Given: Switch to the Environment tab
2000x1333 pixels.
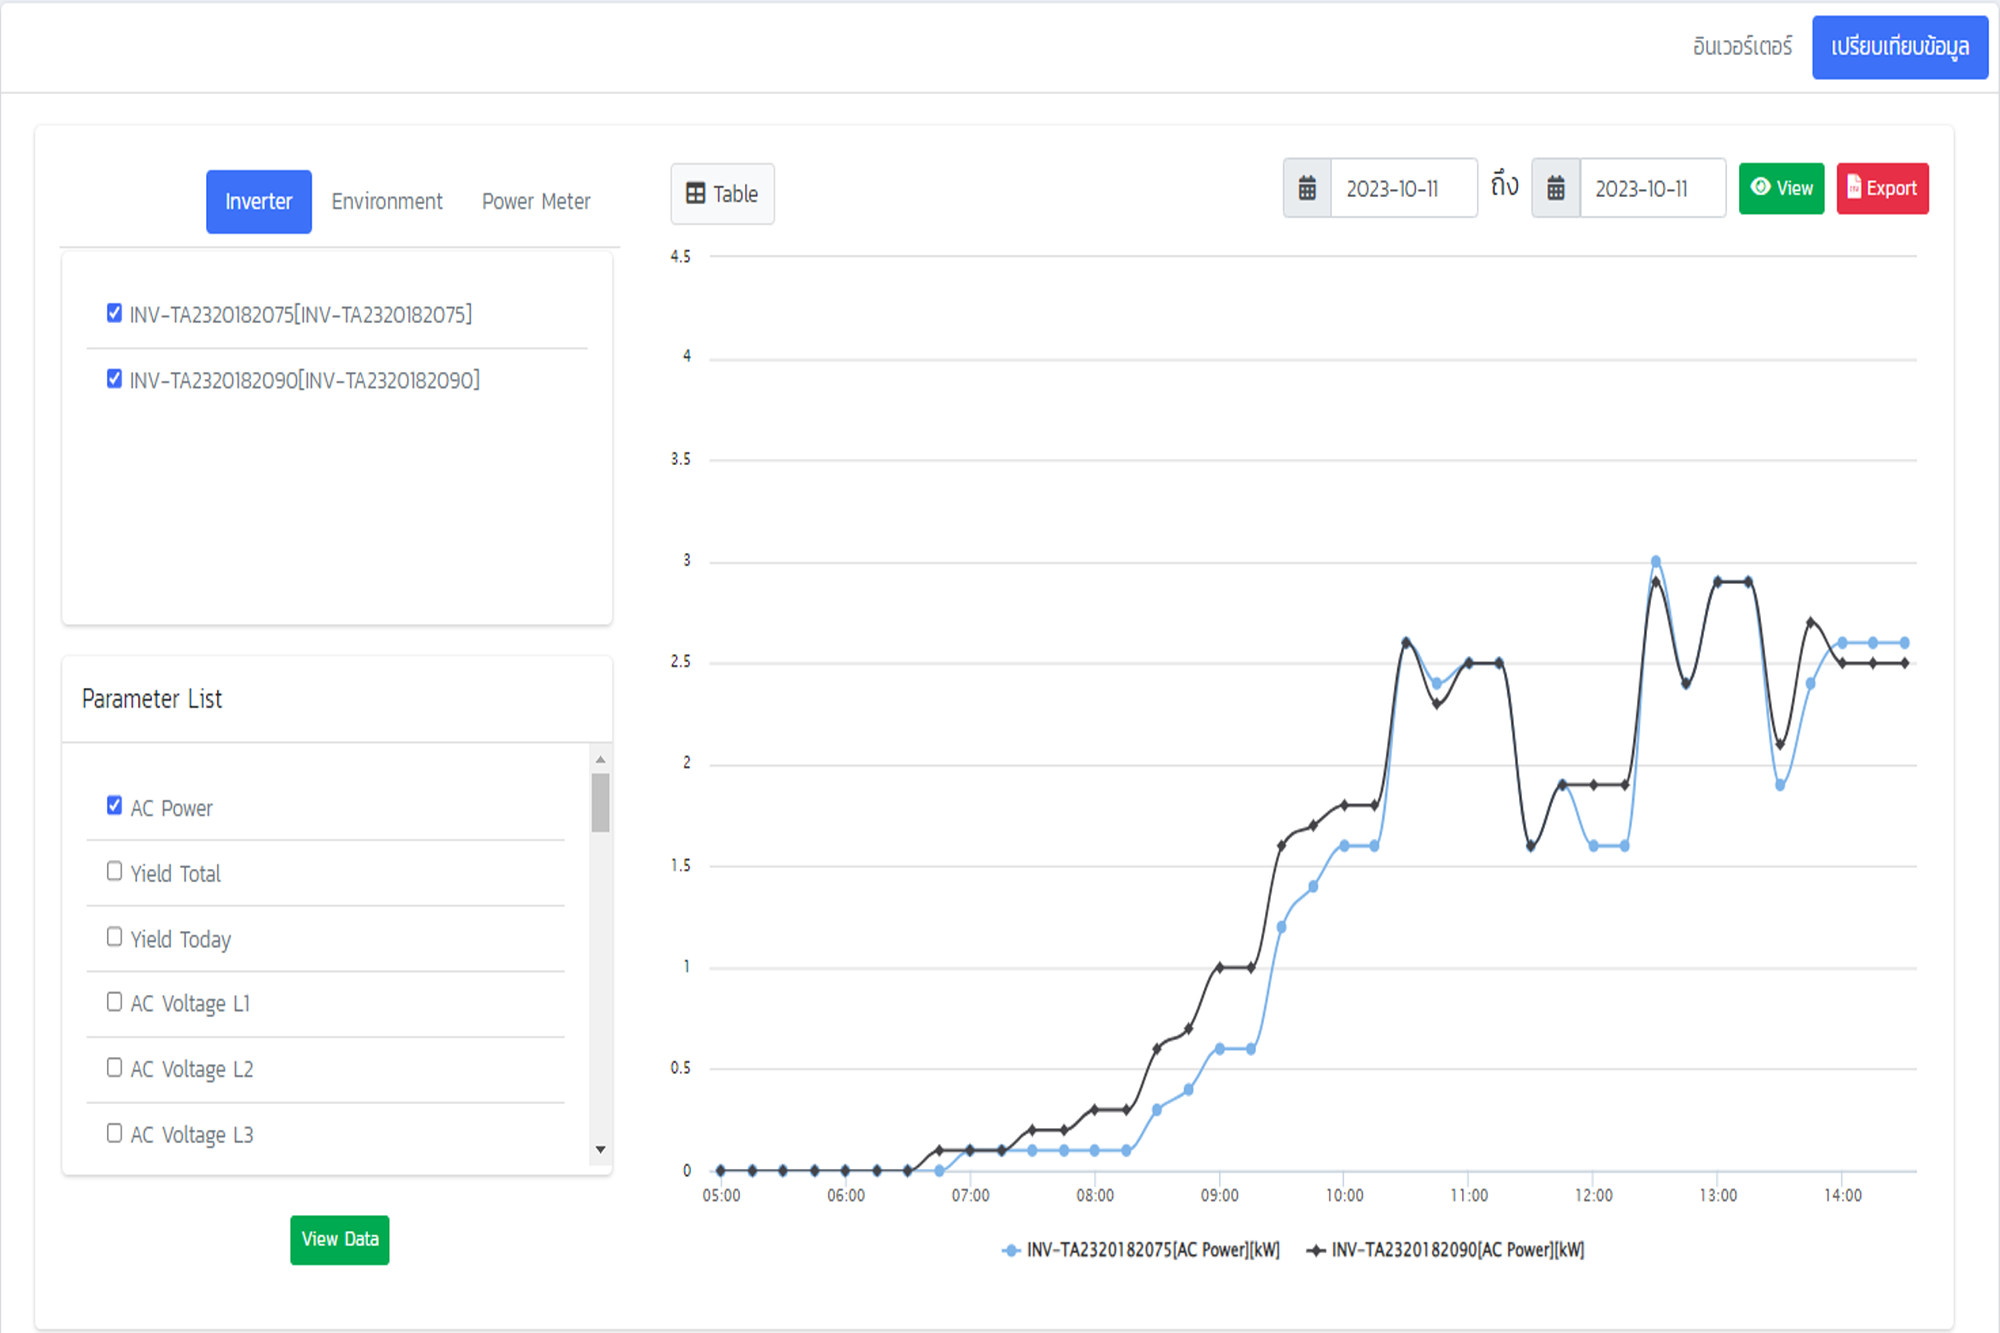Looking at the screenshot, I should [x=387, y=201].
